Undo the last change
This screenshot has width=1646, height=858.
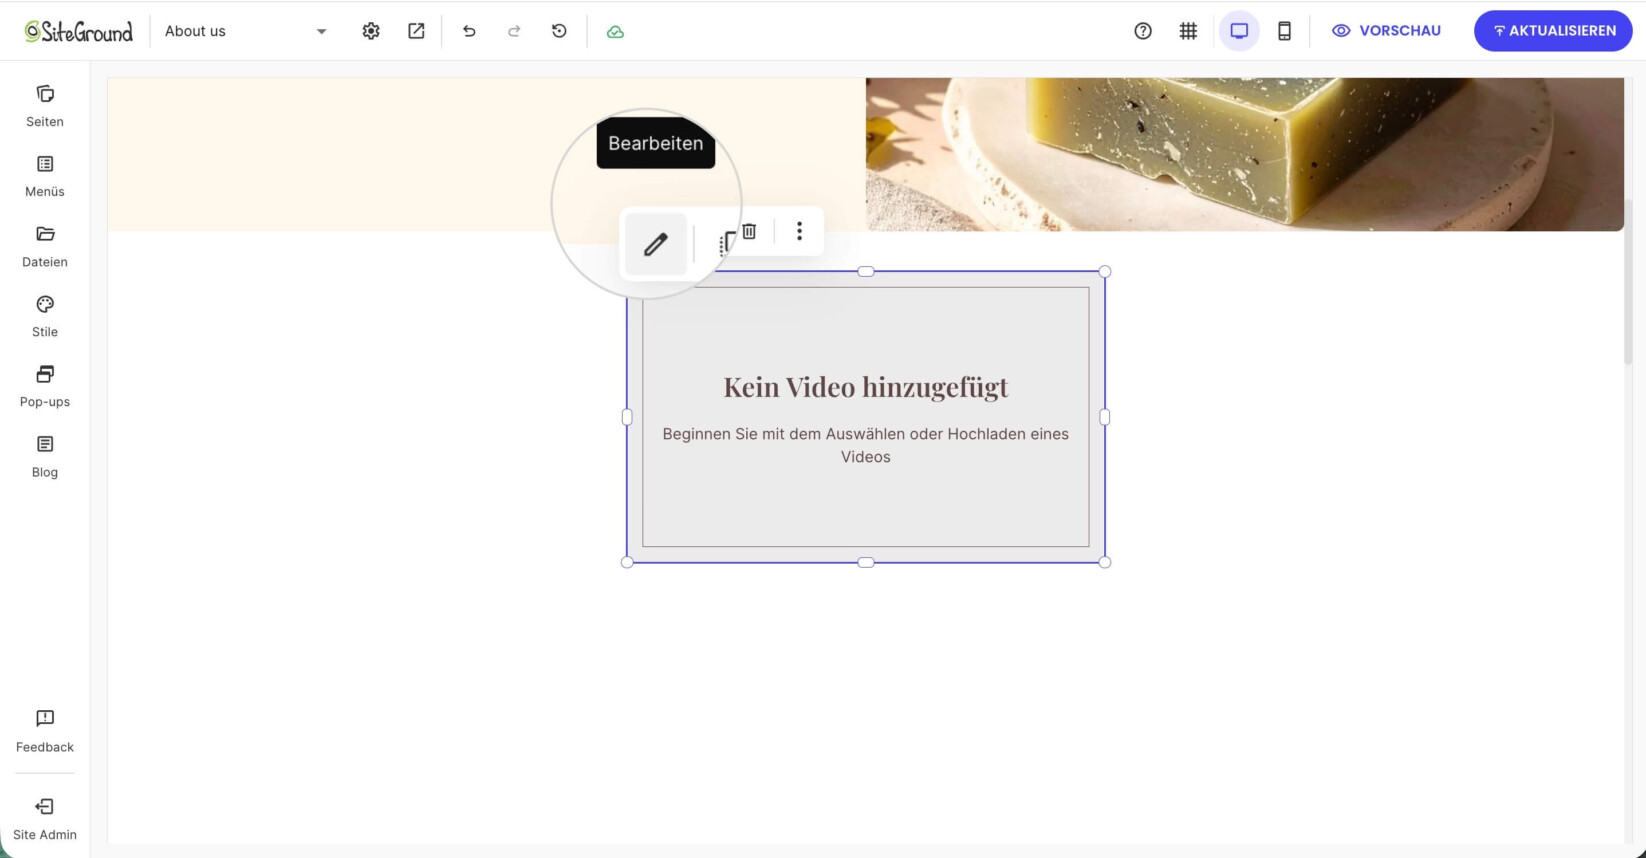point(469,31)
